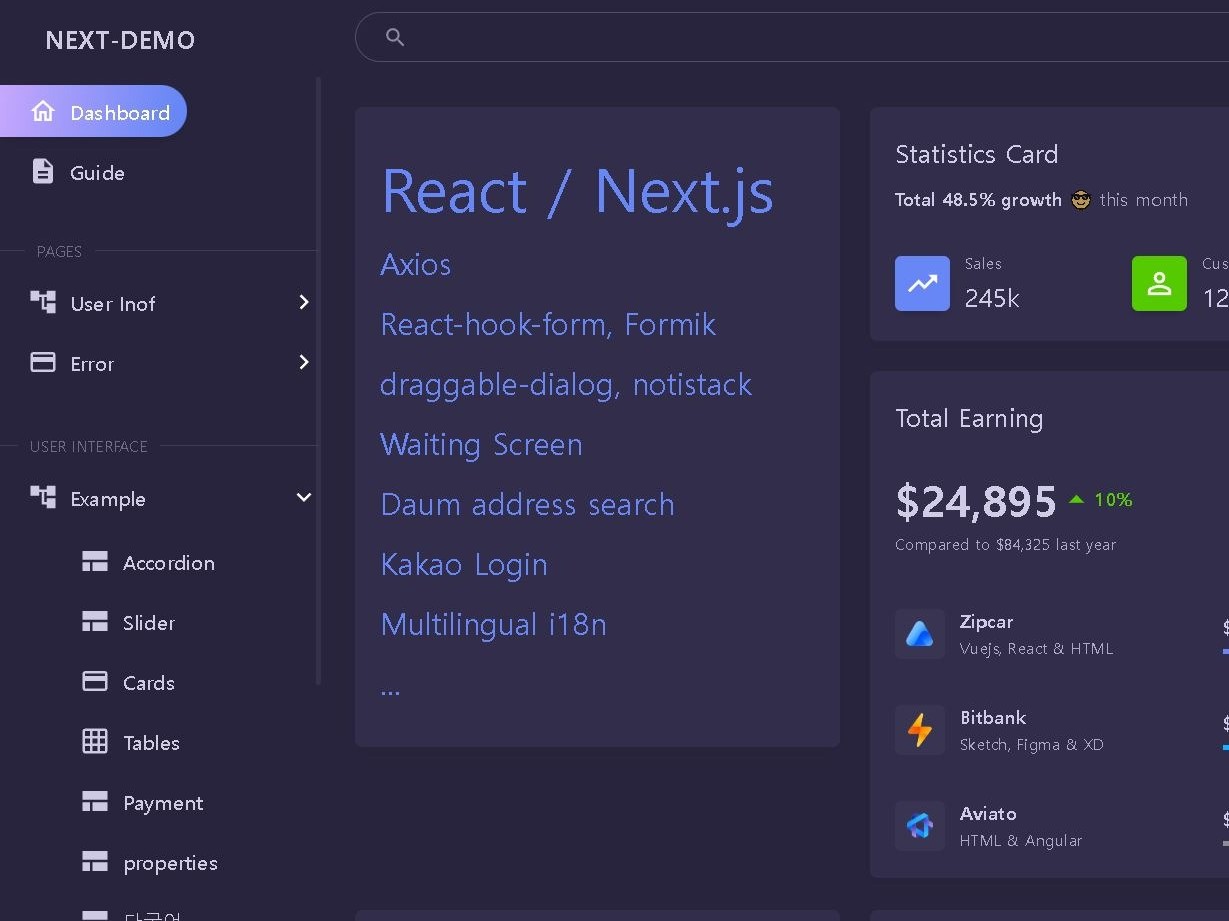Click the Tables grid icon in sidebar
Viewport: 1229px width, 921px height.
(95, 741)
